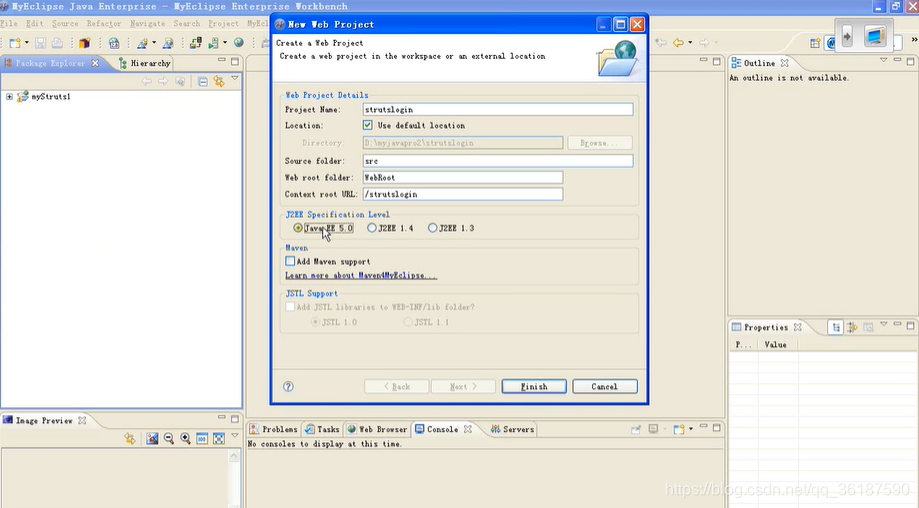The width and height of the screenshot is (919, 508).
Task: Open the Package Explorer view menu triangle
Action: click(x=235, y=78)
